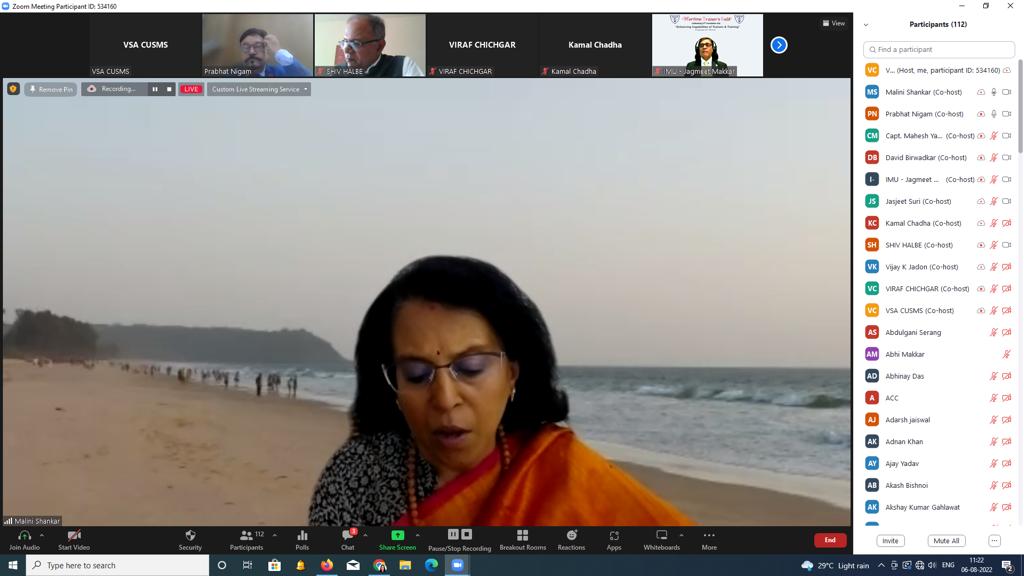Open the participants panel more options button

tap(994, 541)
